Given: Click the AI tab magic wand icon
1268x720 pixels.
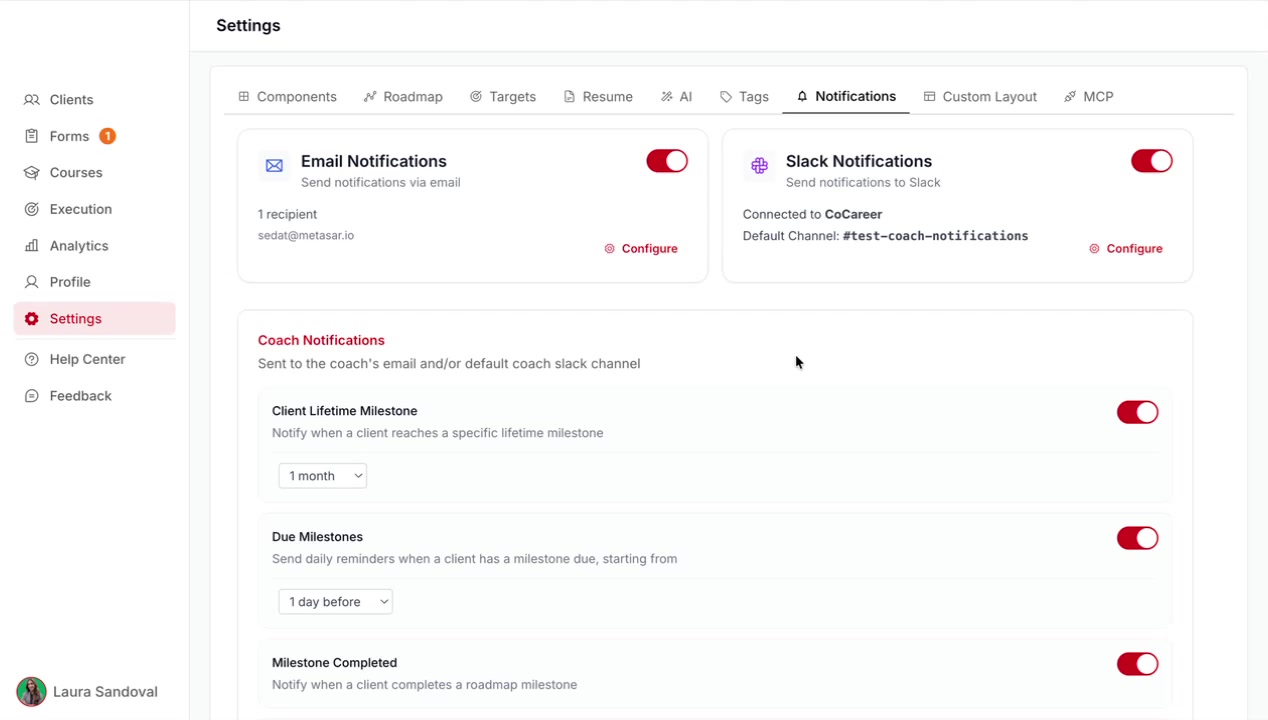Looking at the screenshot, I should (x=667, y=97).
